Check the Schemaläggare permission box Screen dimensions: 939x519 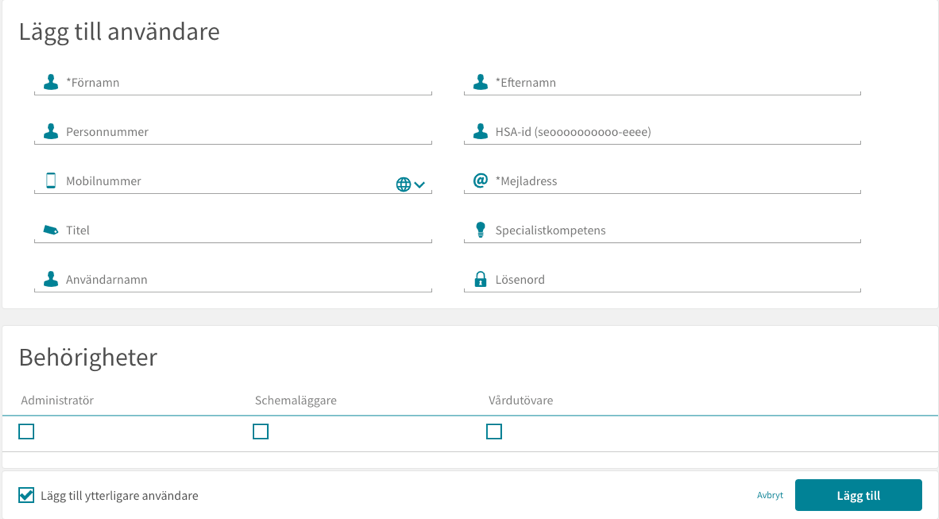click(261, 432)
